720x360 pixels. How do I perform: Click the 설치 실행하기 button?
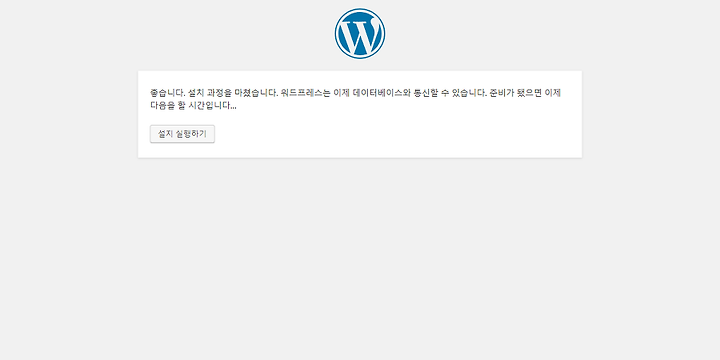(x=182, y=134)
